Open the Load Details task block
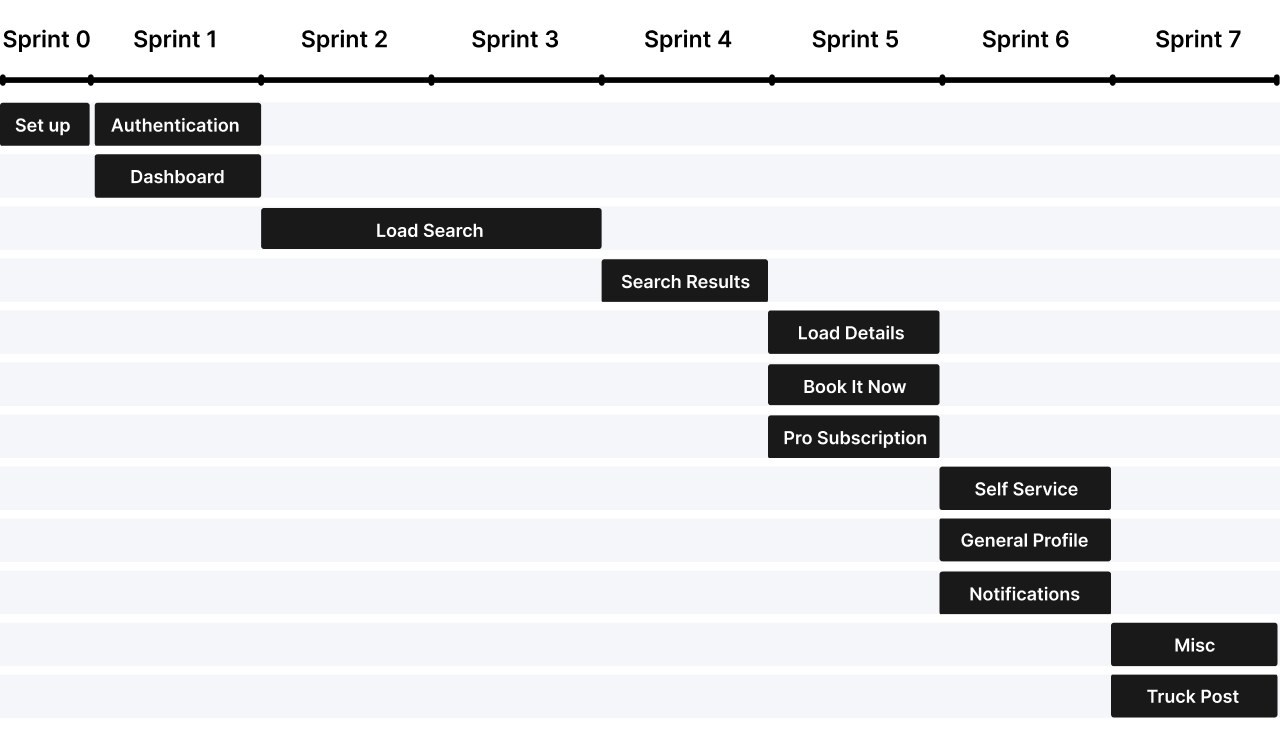Image resolution: width=1280 pixels, height=747 pixels. coord(853,333)
